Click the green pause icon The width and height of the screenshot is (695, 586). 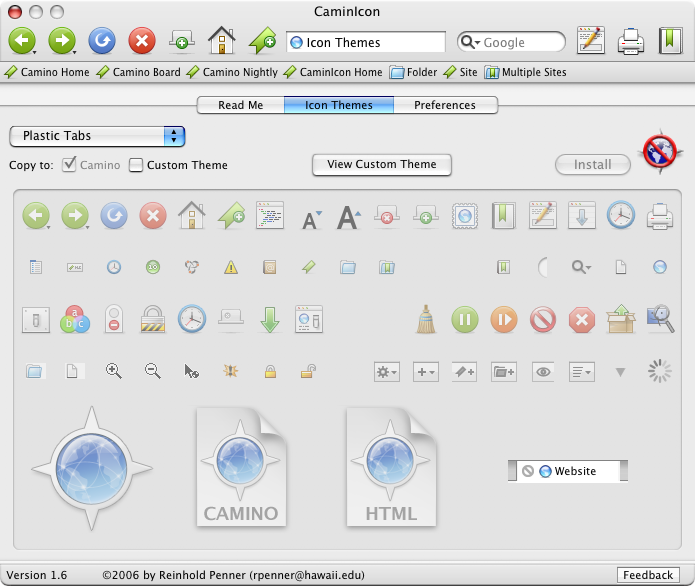click(x=465, y=320)
